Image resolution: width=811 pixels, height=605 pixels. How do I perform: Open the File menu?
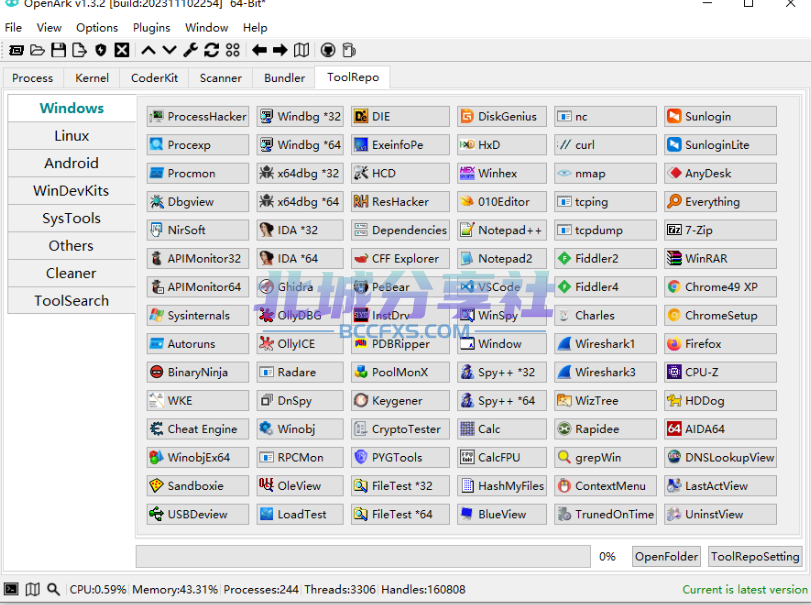click(13, 27)
